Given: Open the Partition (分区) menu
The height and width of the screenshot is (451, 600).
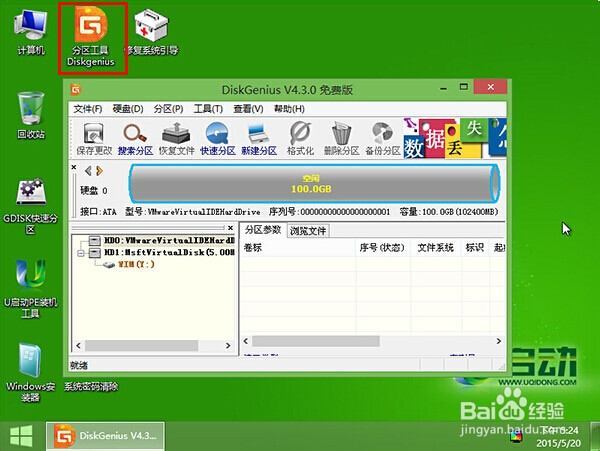Looking at the screenshot, I should 168,109.
